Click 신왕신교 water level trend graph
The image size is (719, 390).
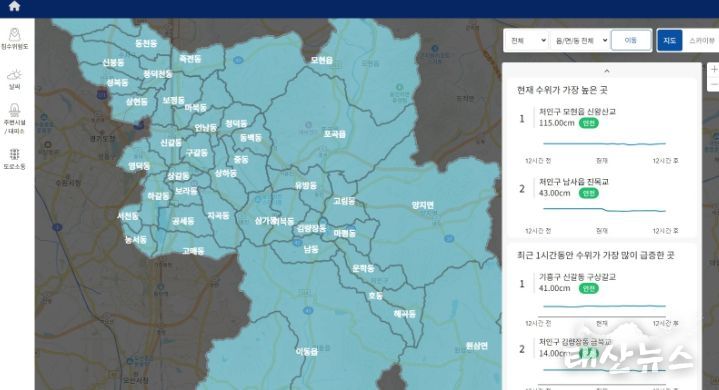pos(604,143)
